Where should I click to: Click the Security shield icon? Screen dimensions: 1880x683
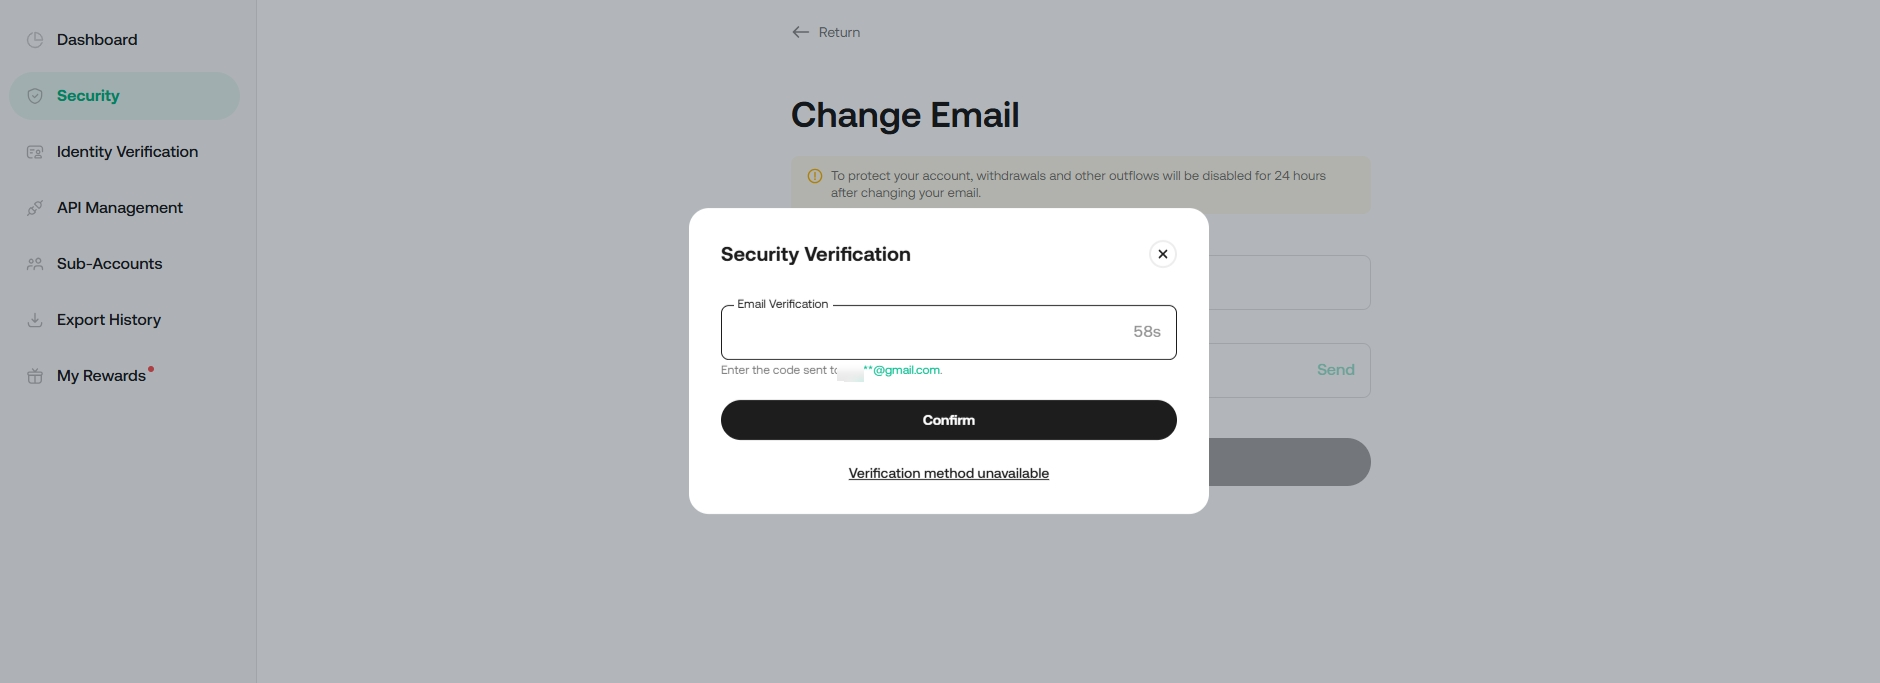coord(35,96)
